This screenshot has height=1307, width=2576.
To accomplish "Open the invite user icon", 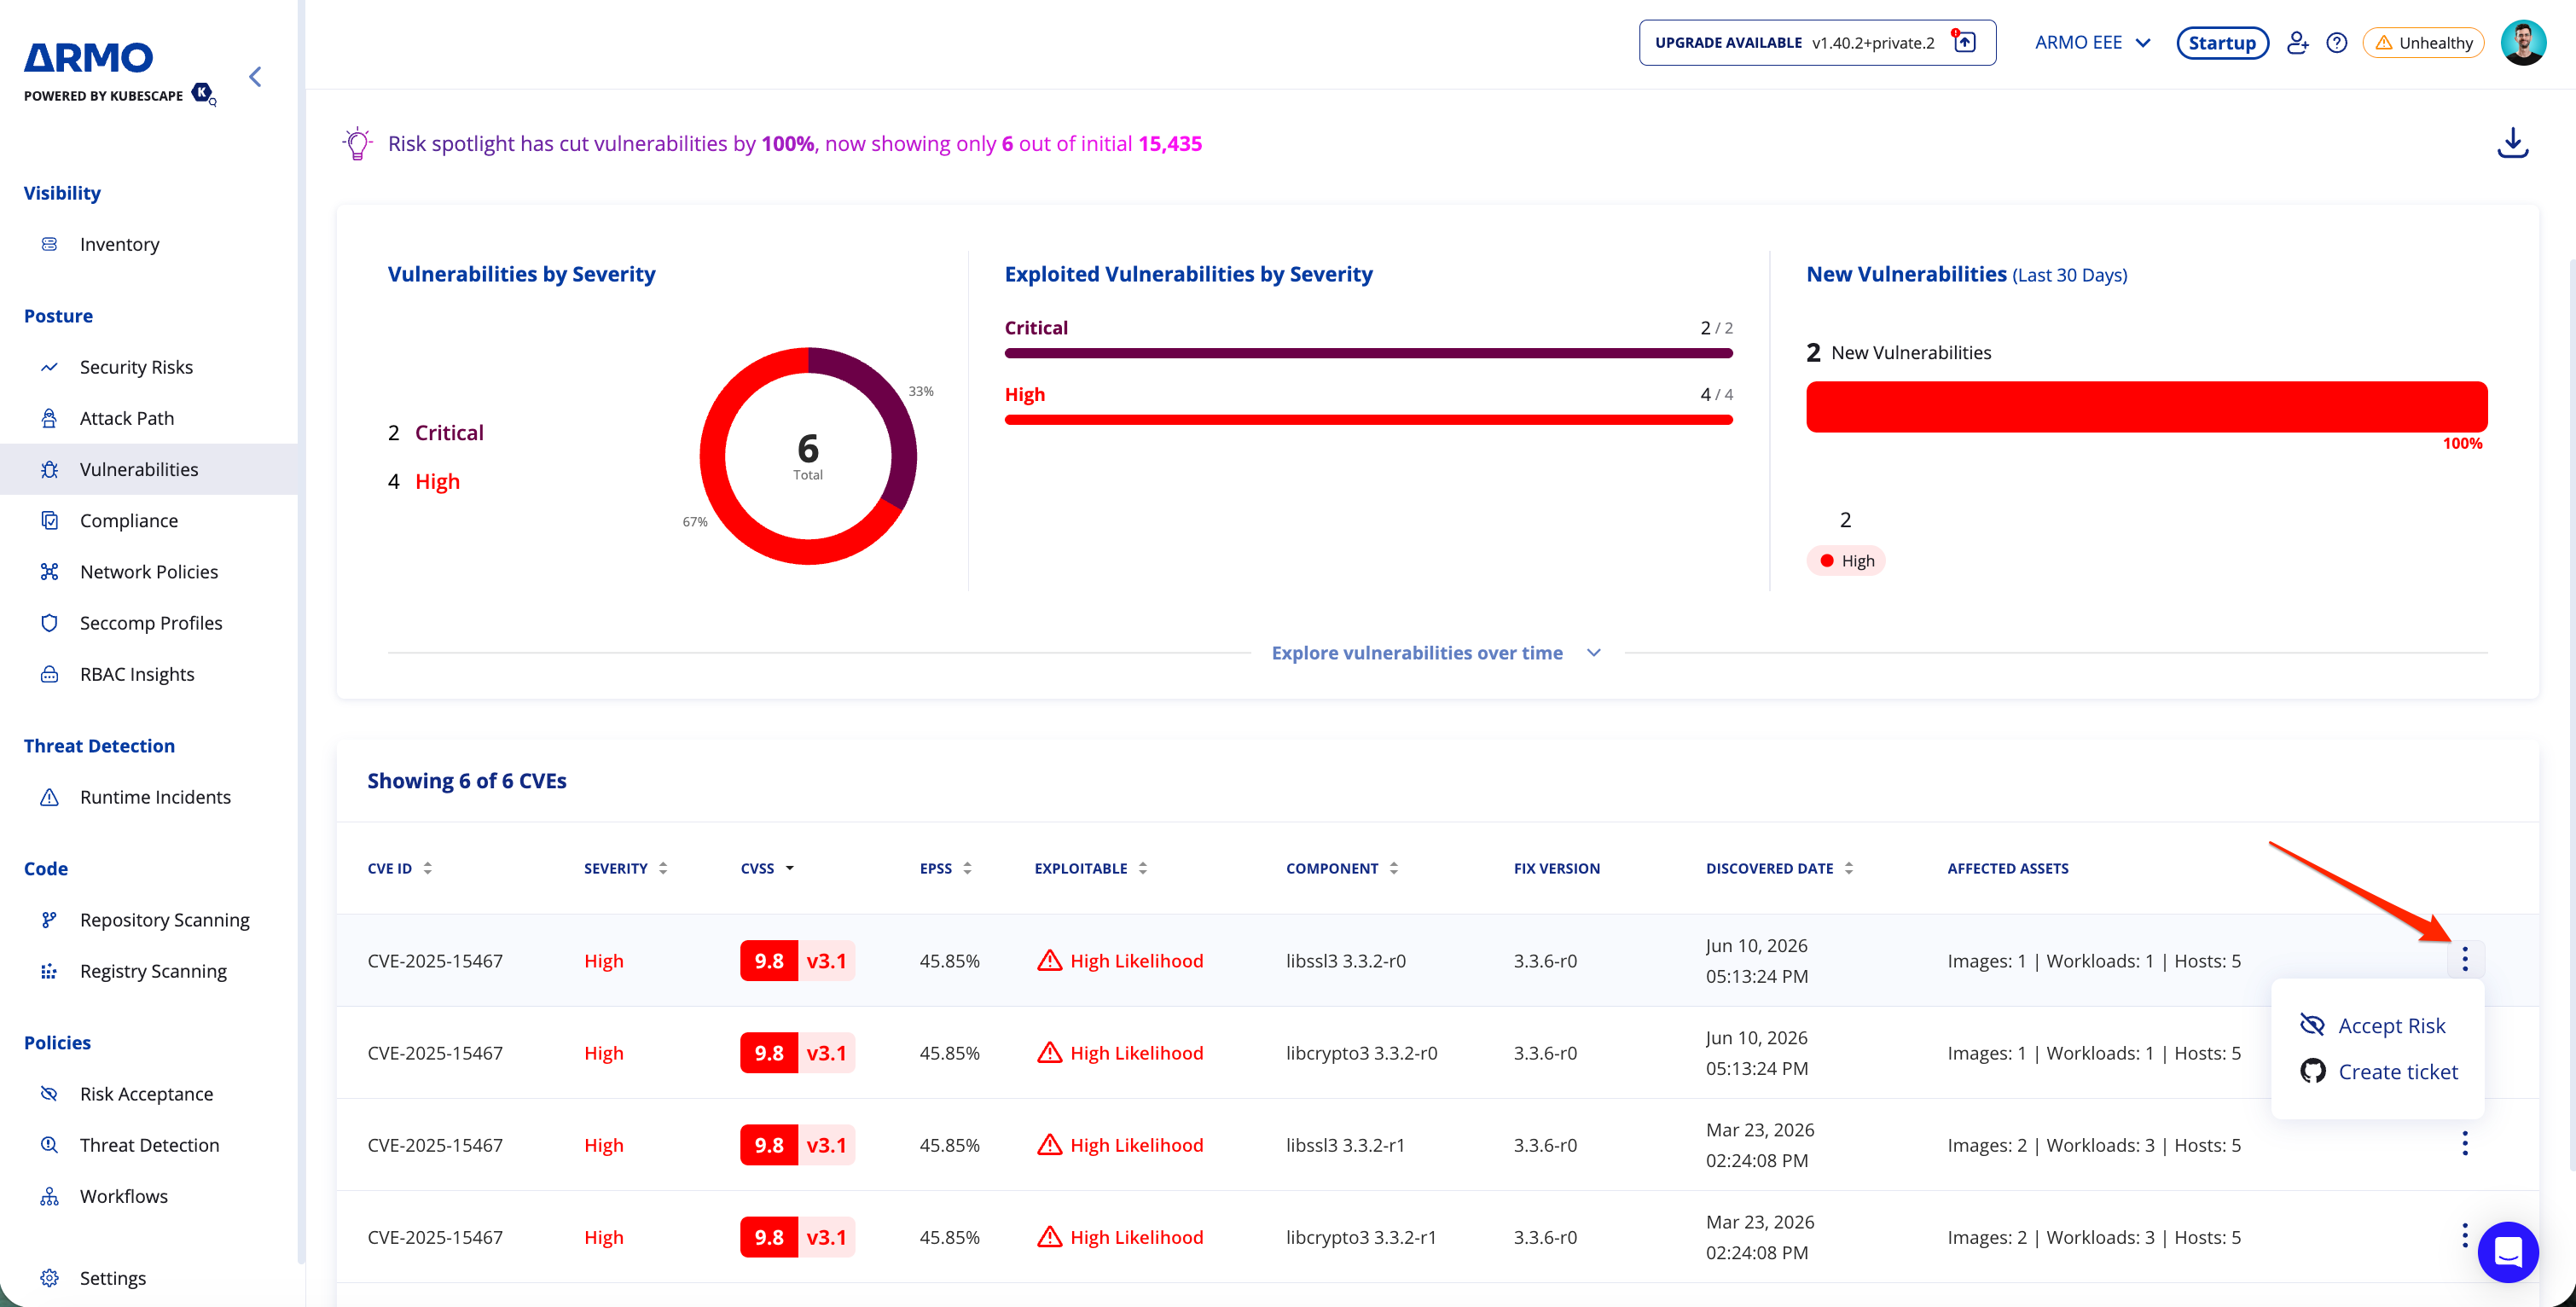I will point(2297,43).
